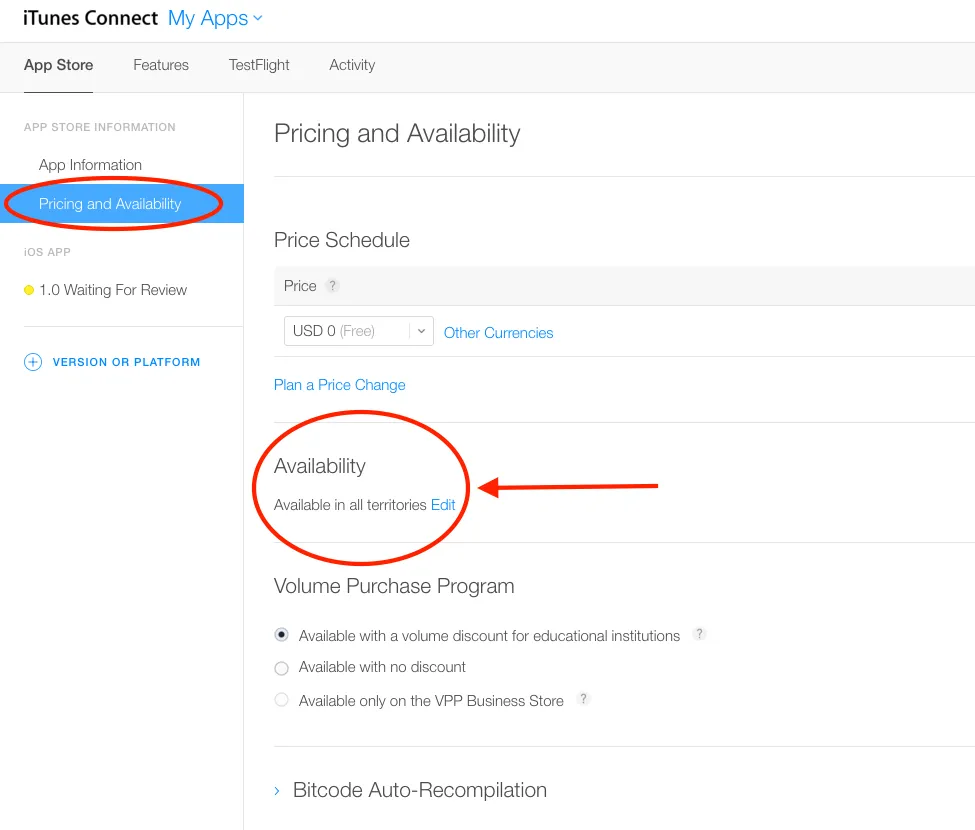Screen dimensions: 975x830
Task: Click help icon beside VPP Business Store
Action: 584,699
